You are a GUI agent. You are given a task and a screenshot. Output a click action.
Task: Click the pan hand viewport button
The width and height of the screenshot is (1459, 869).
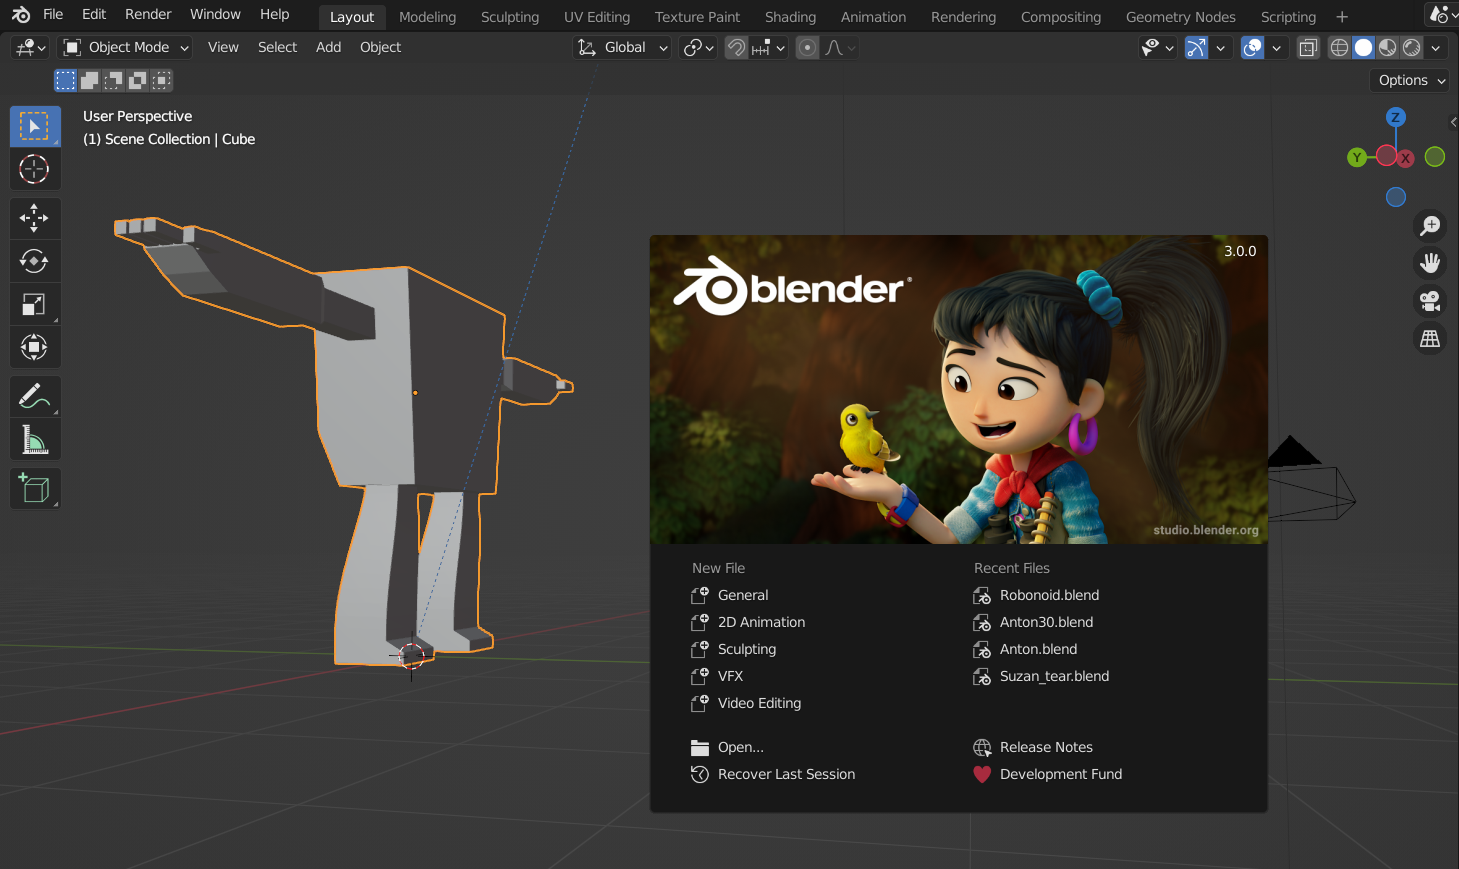click(x=1430, y=263)
